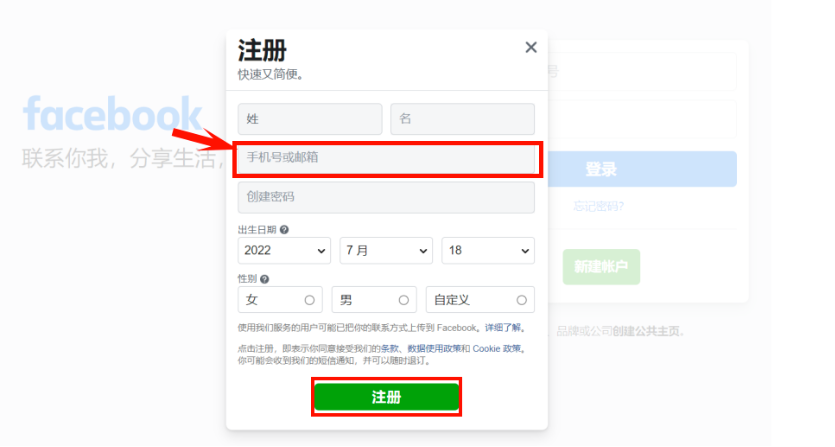Click the help icon beside 性别
Image resolution: width=835 pixels, height=447 pixels.
[x=265, y=279]
